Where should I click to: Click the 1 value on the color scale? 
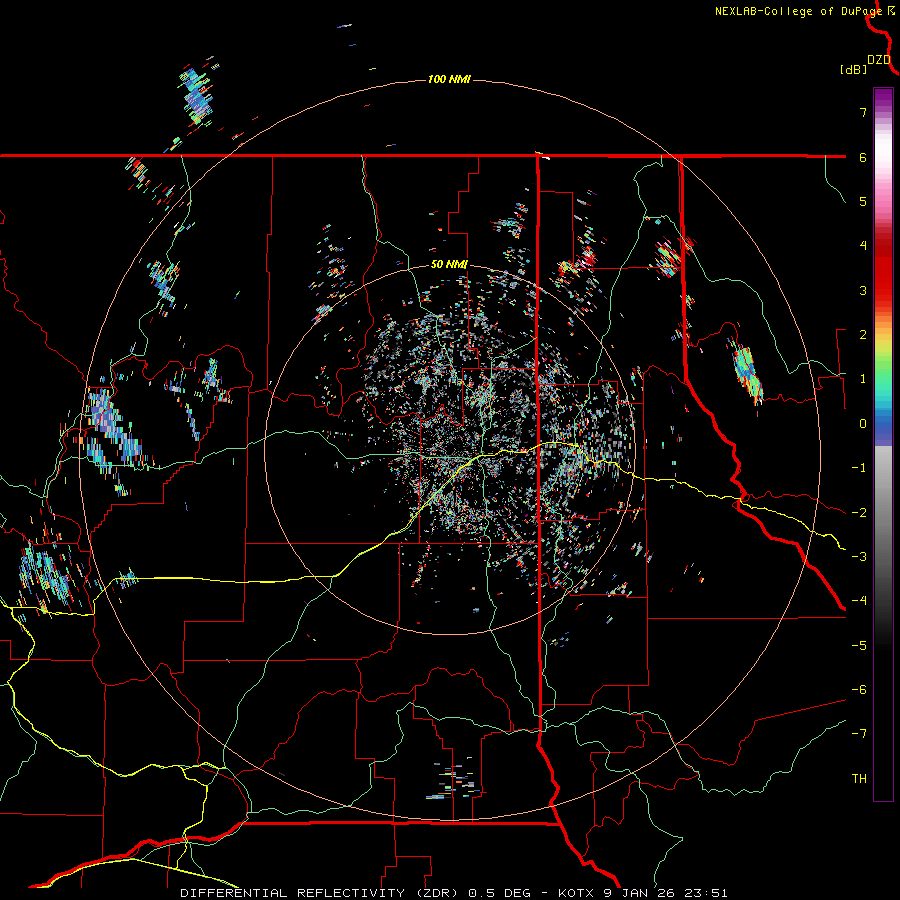(x=863, y=379)
